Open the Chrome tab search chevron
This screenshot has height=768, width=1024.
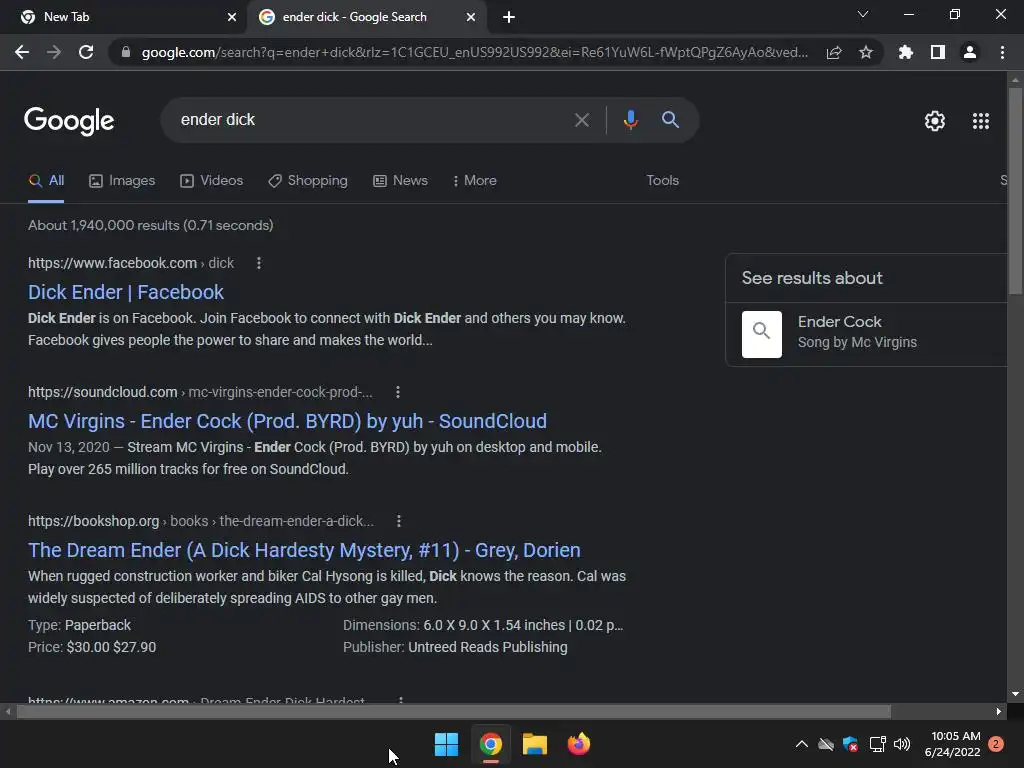863,14
